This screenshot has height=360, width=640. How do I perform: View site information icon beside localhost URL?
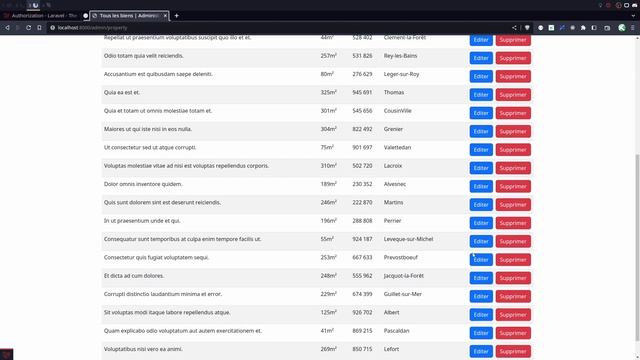[52, 28]
